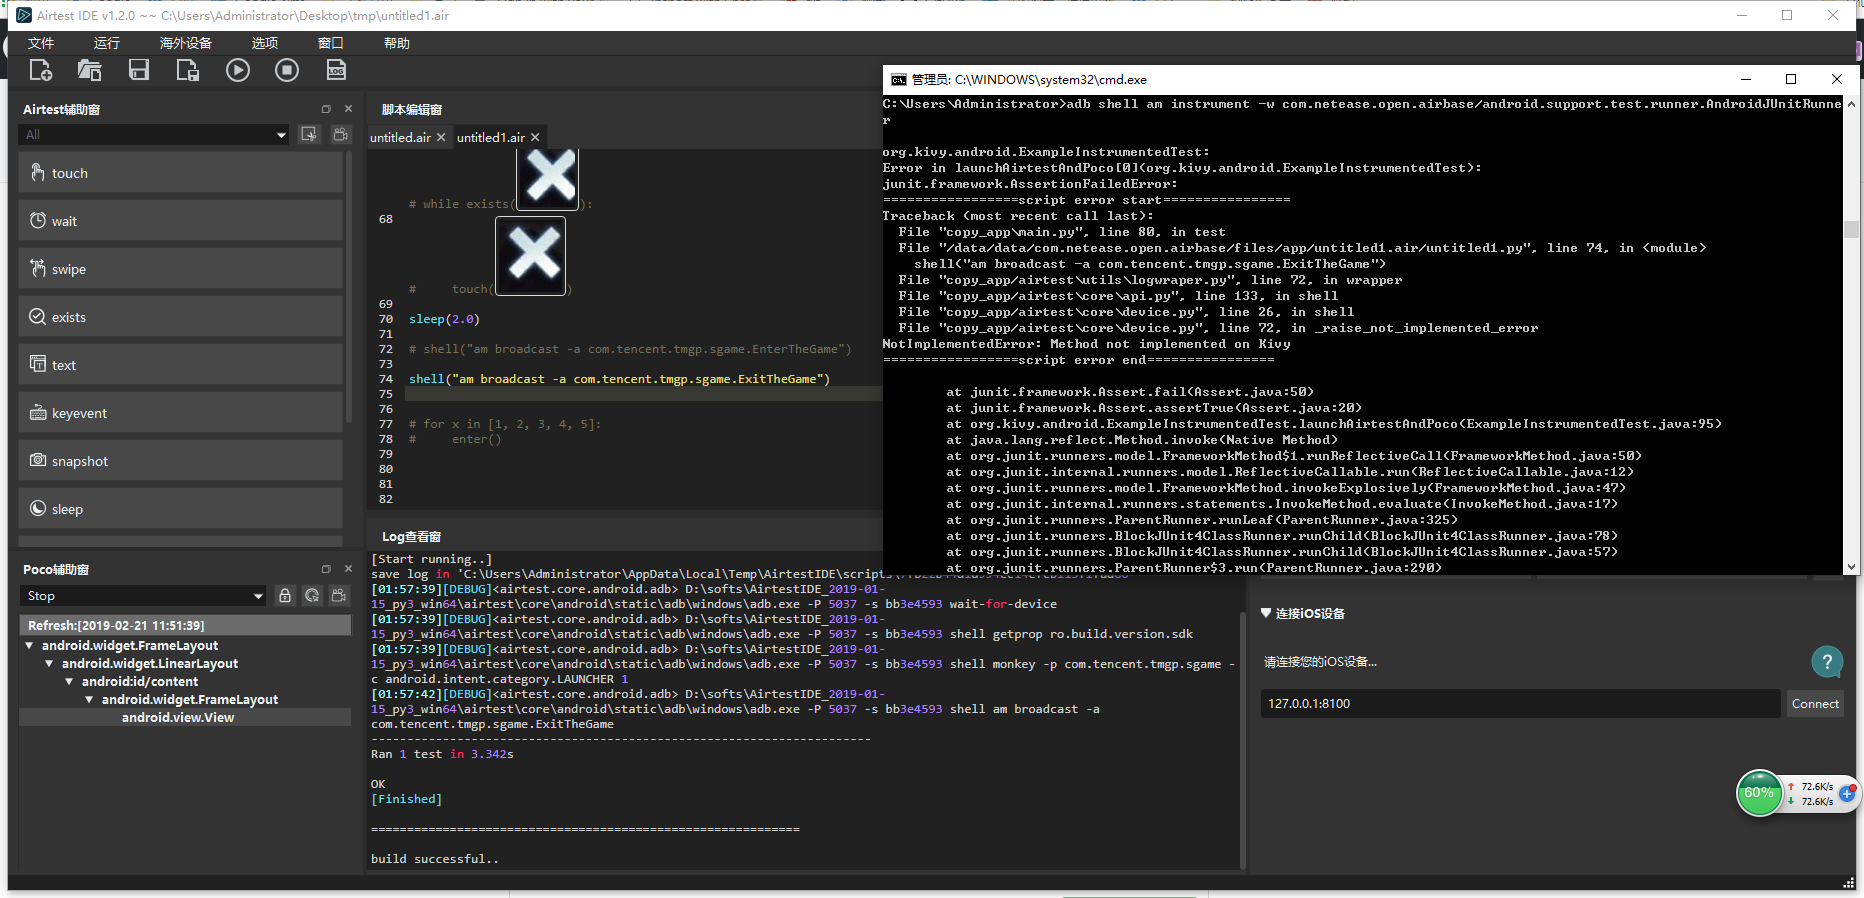This screenshot has height=898, width=1864.
Task: Open the 帮助 menu
Action: tap(397, 43)
